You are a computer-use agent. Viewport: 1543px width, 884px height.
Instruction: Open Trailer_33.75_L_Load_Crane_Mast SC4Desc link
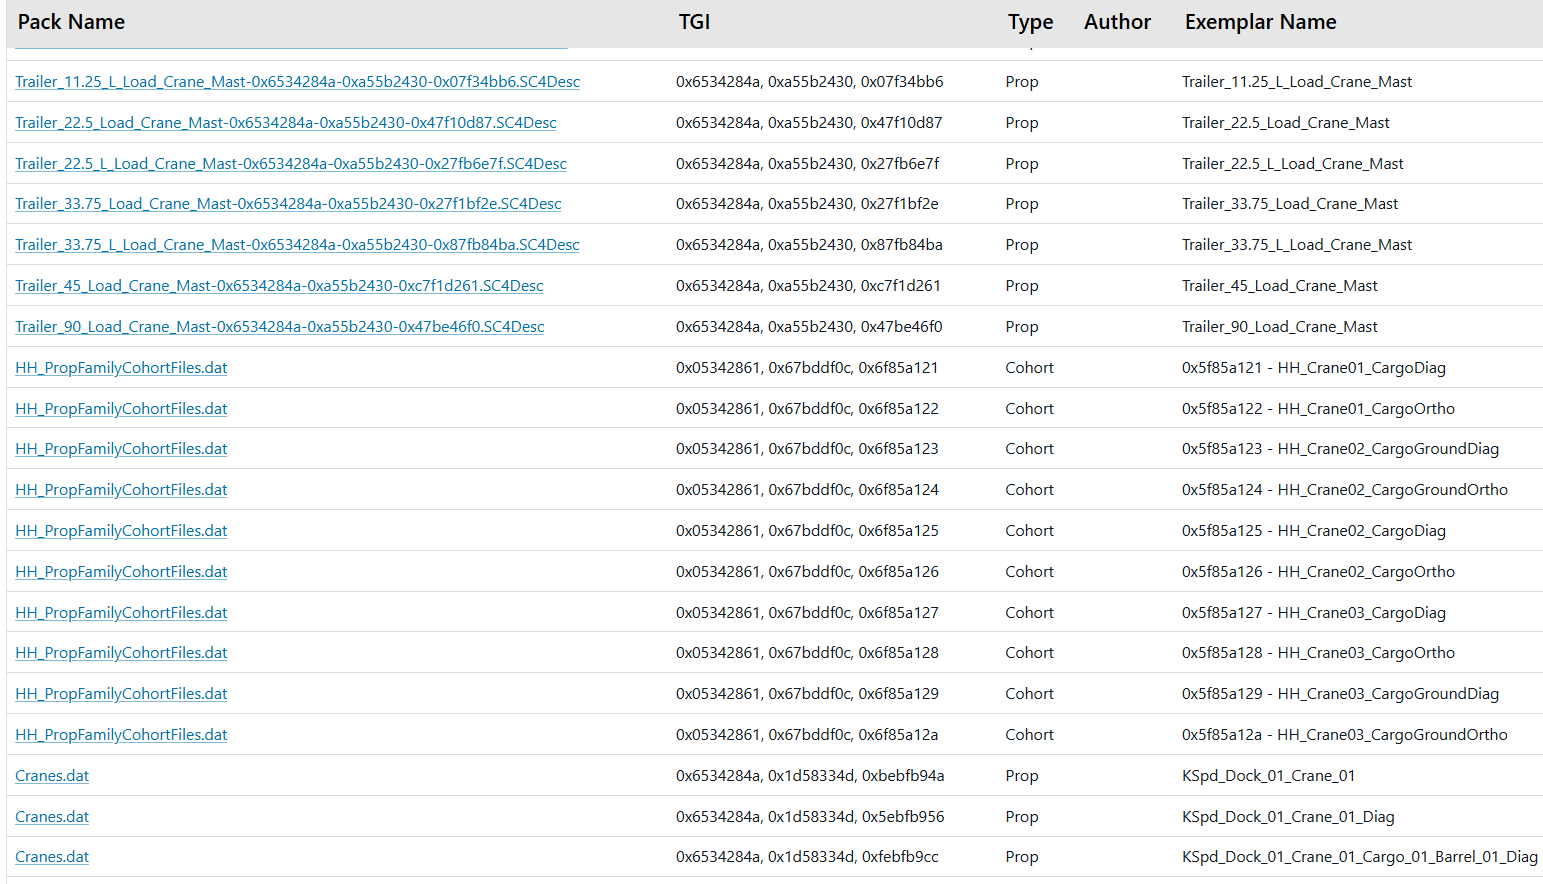click(297, 245)
